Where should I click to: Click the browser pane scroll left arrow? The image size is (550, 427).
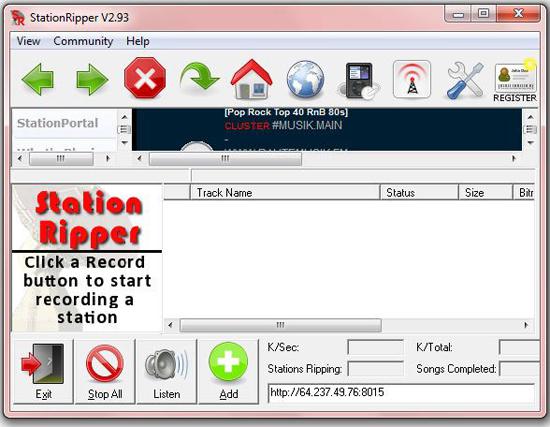coord(140,159)
